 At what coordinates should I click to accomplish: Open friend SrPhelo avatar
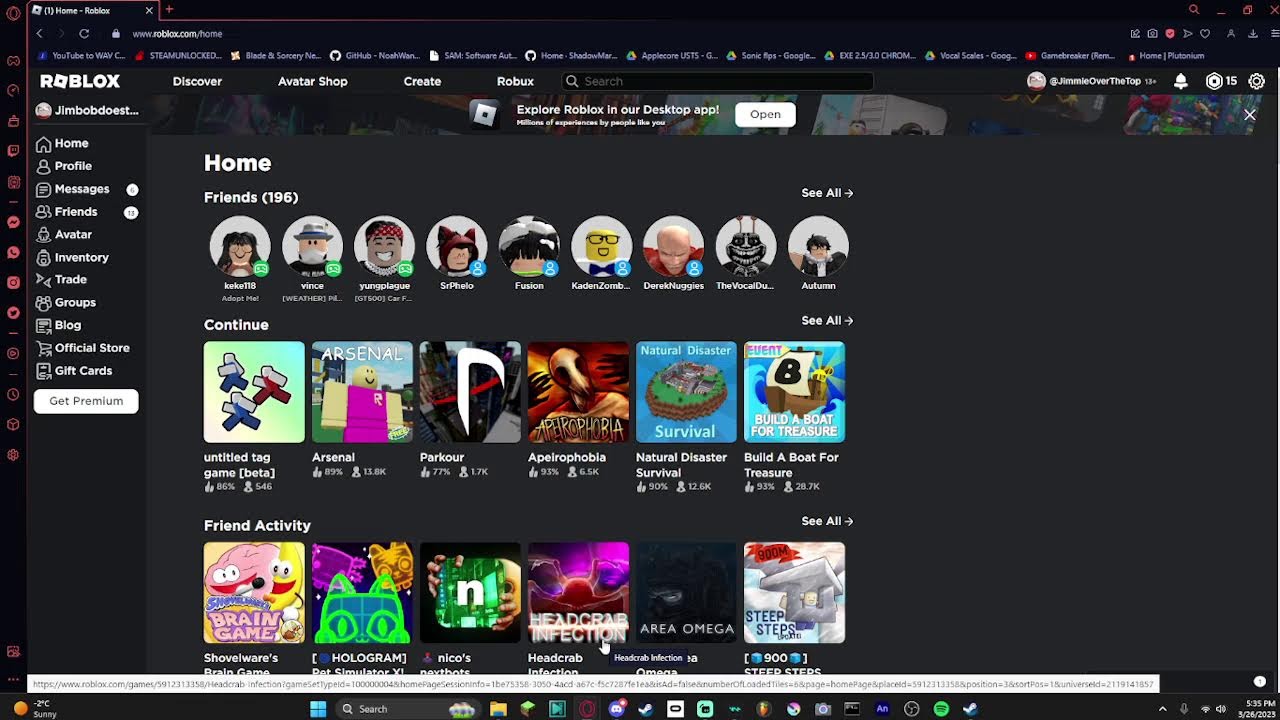(457, 246)
